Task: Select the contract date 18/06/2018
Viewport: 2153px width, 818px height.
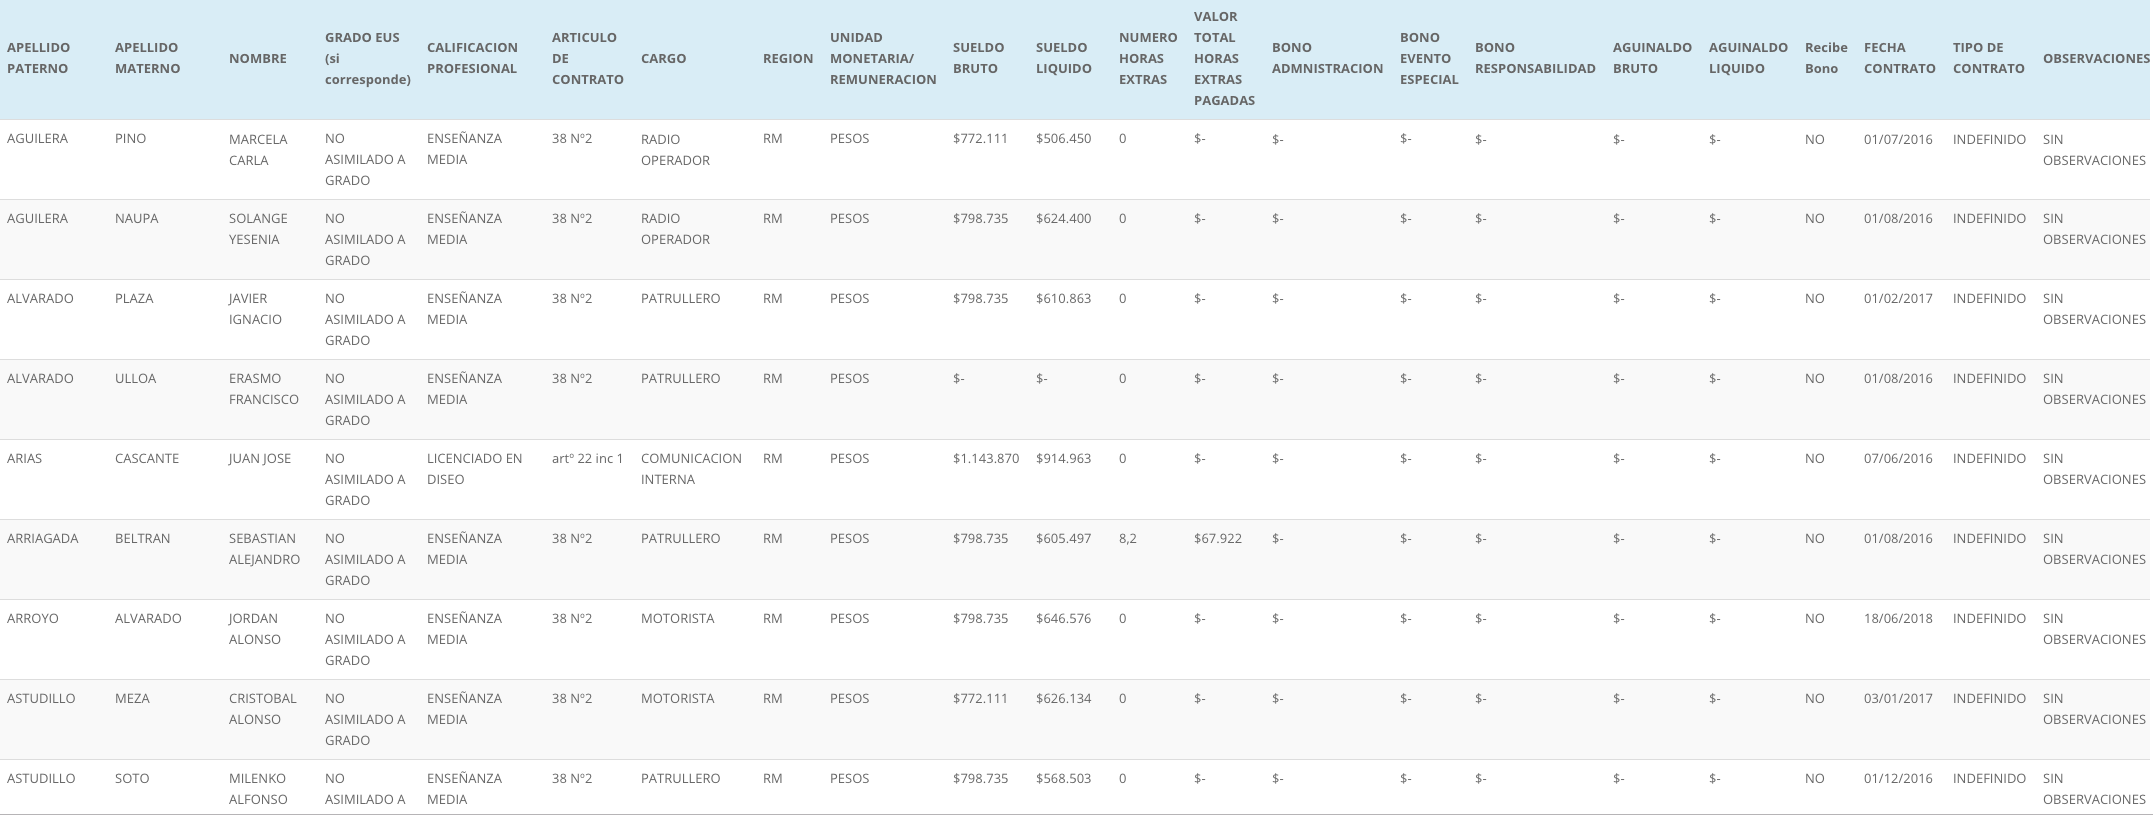Action: [1898, 618]
